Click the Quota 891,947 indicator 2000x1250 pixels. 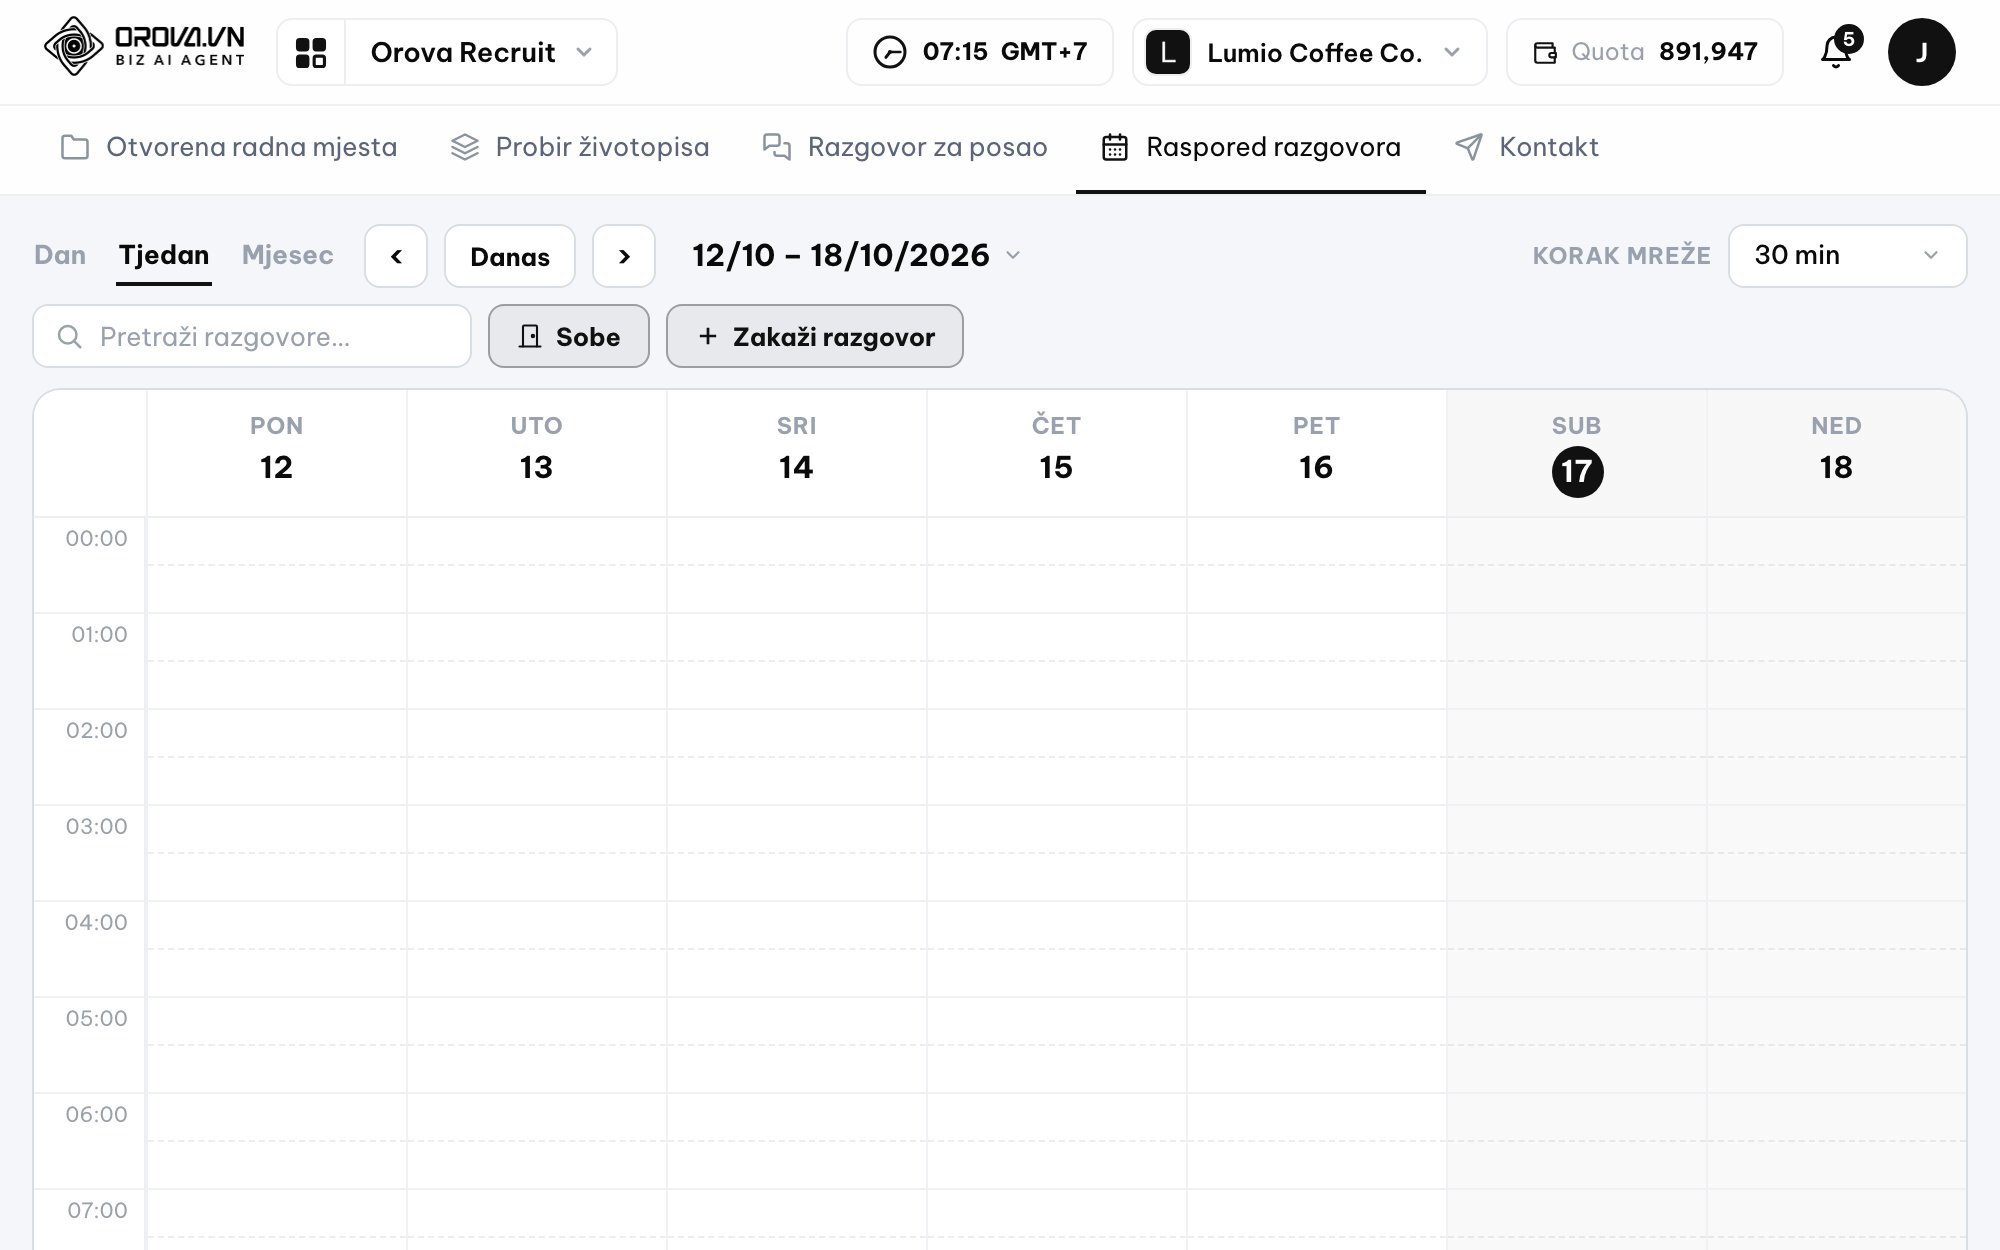point(1645,52)
